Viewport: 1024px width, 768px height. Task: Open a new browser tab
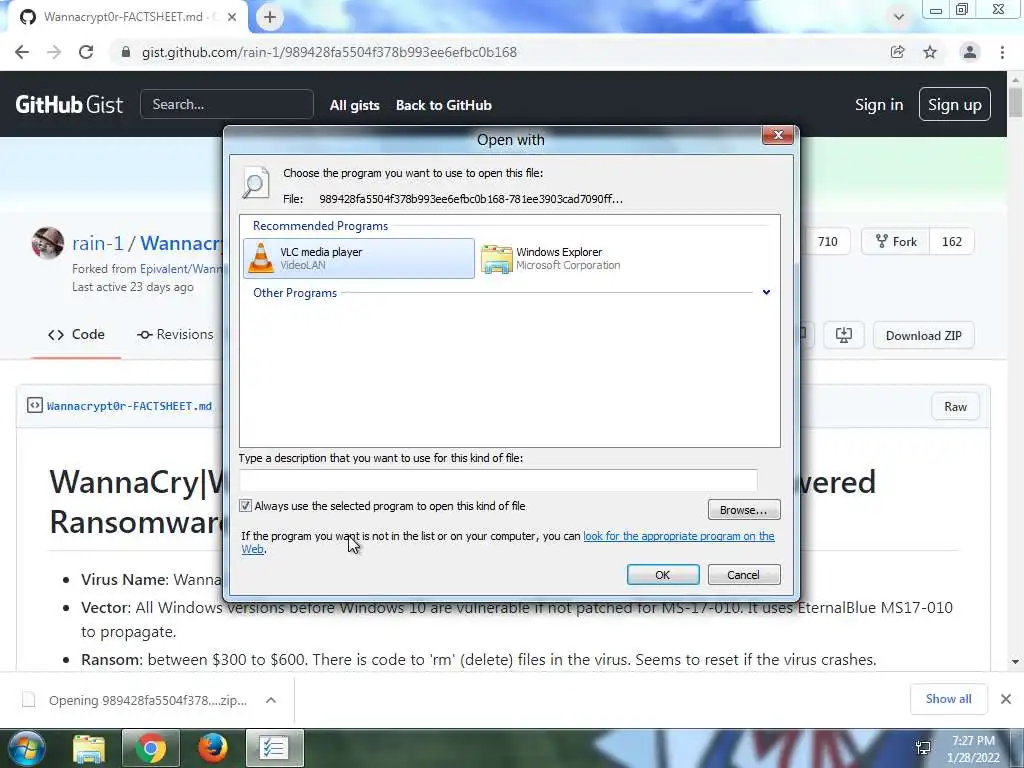(270, 17)
